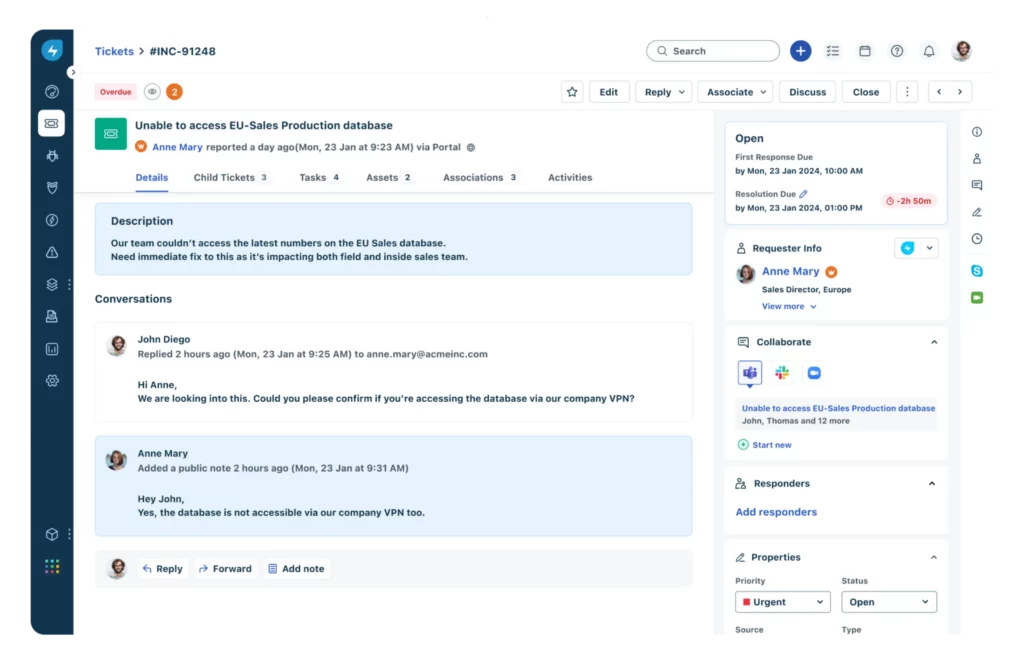Click the notifications bell icon
1024x663 pixels.
coord(929,51)
